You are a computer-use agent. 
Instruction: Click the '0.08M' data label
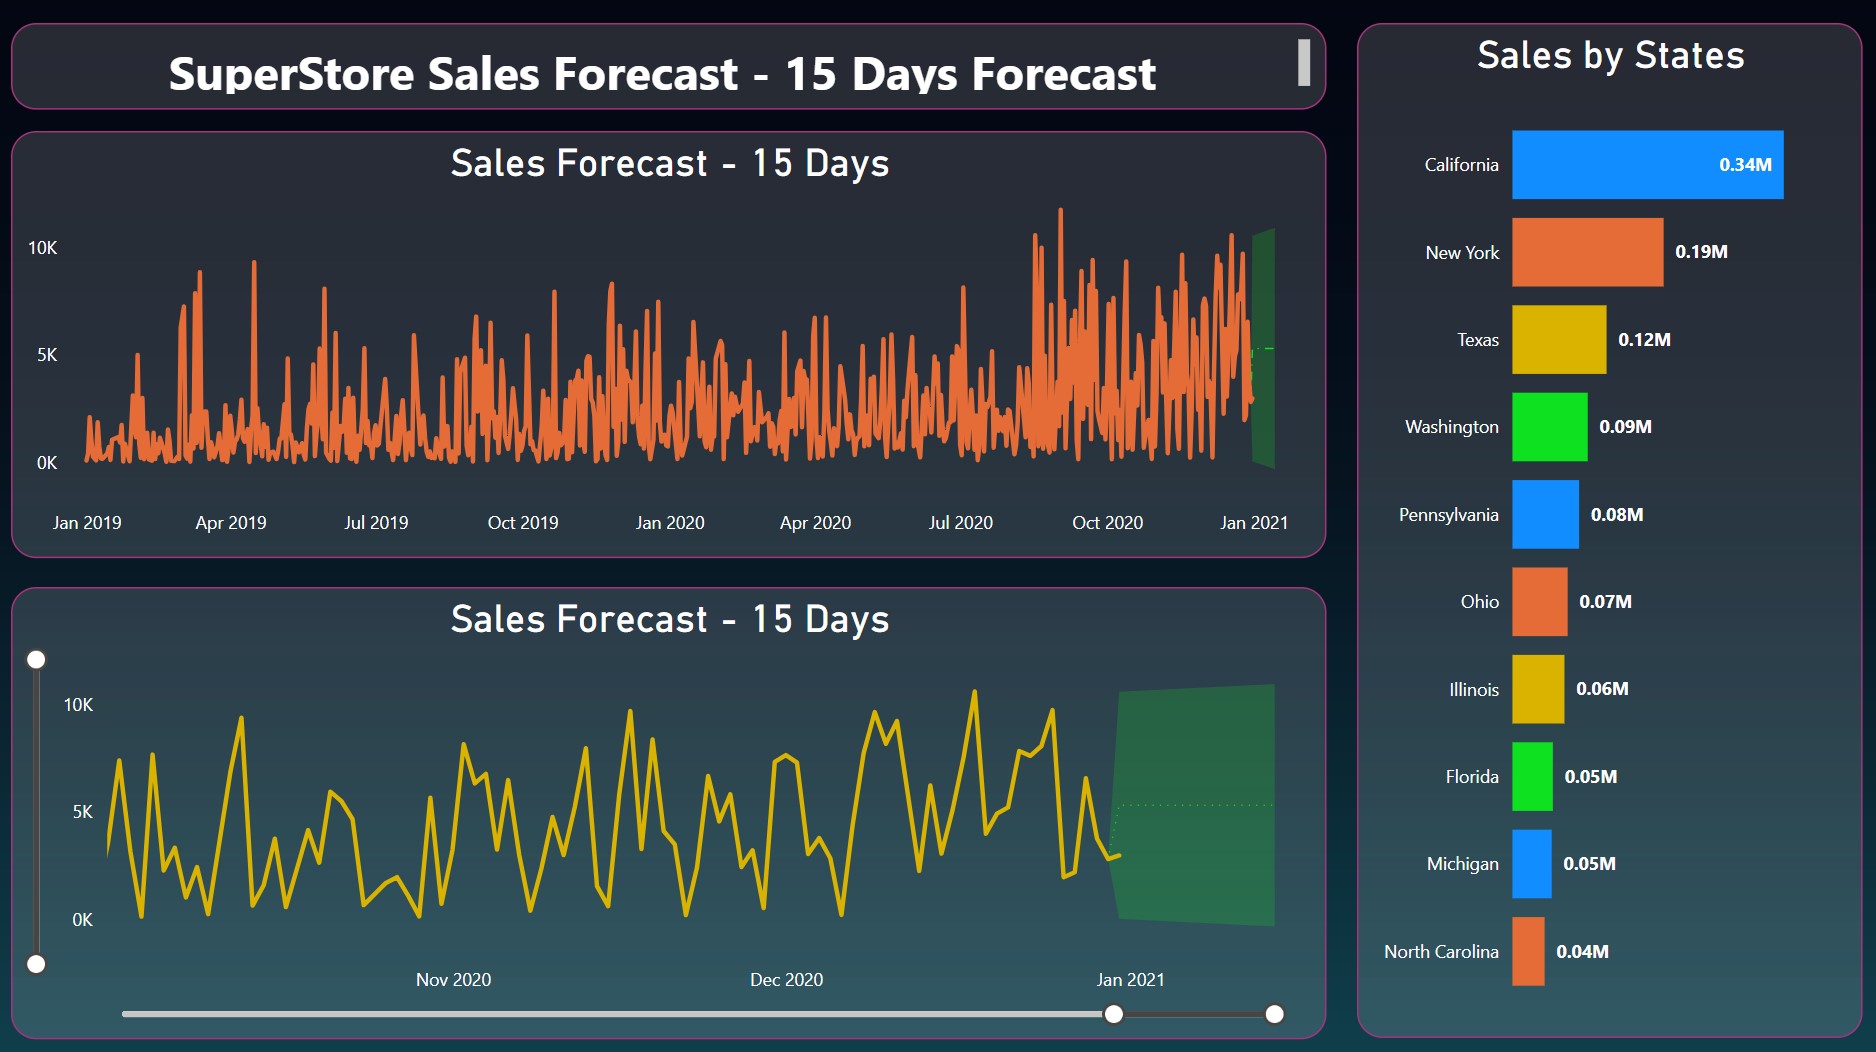pos(1617,515)
